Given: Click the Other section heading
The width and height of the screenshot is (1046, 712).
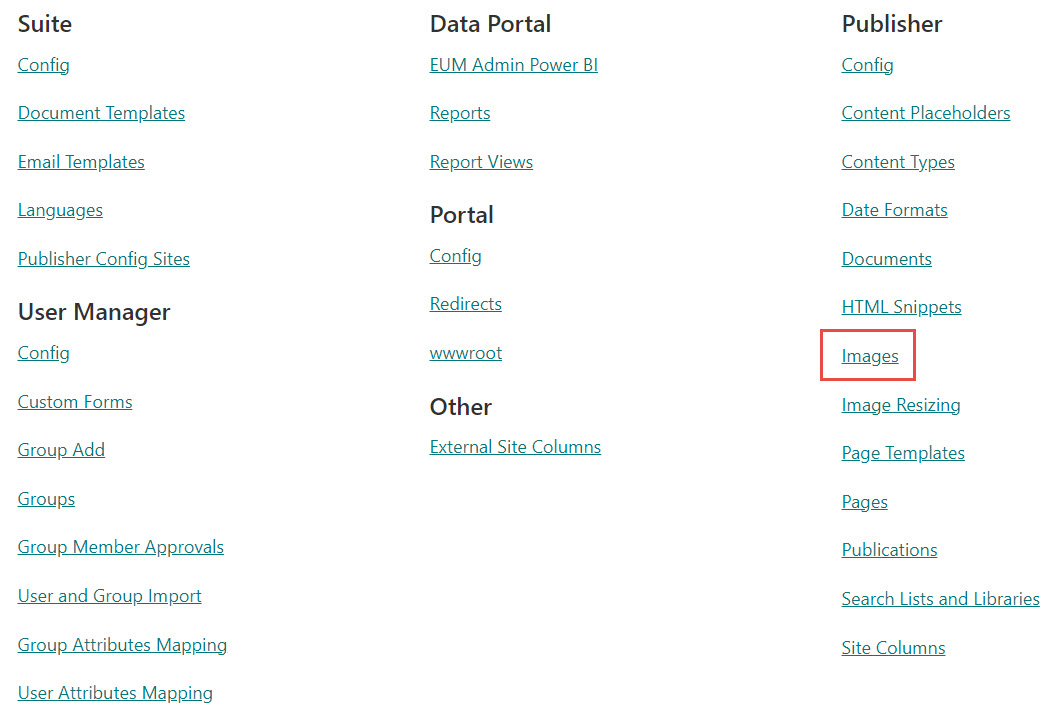Looking at the screenshot, I should point(461,406).
